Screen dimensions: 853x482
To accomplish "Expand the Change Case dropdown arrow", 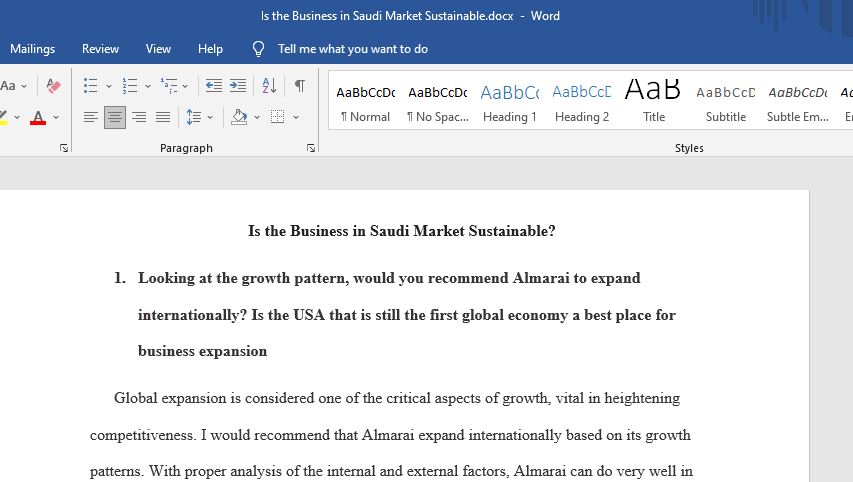I will [x=24, y=86].
